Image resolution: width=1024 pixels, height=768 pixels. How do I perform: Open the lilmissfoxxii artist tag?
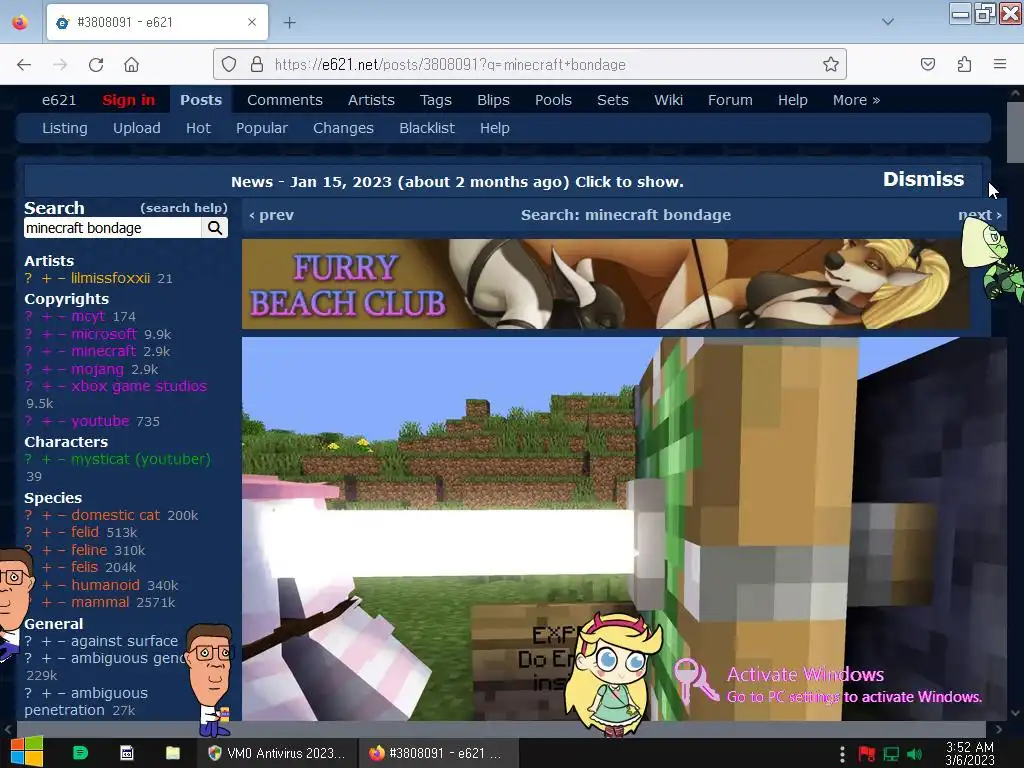click(110, 278)
